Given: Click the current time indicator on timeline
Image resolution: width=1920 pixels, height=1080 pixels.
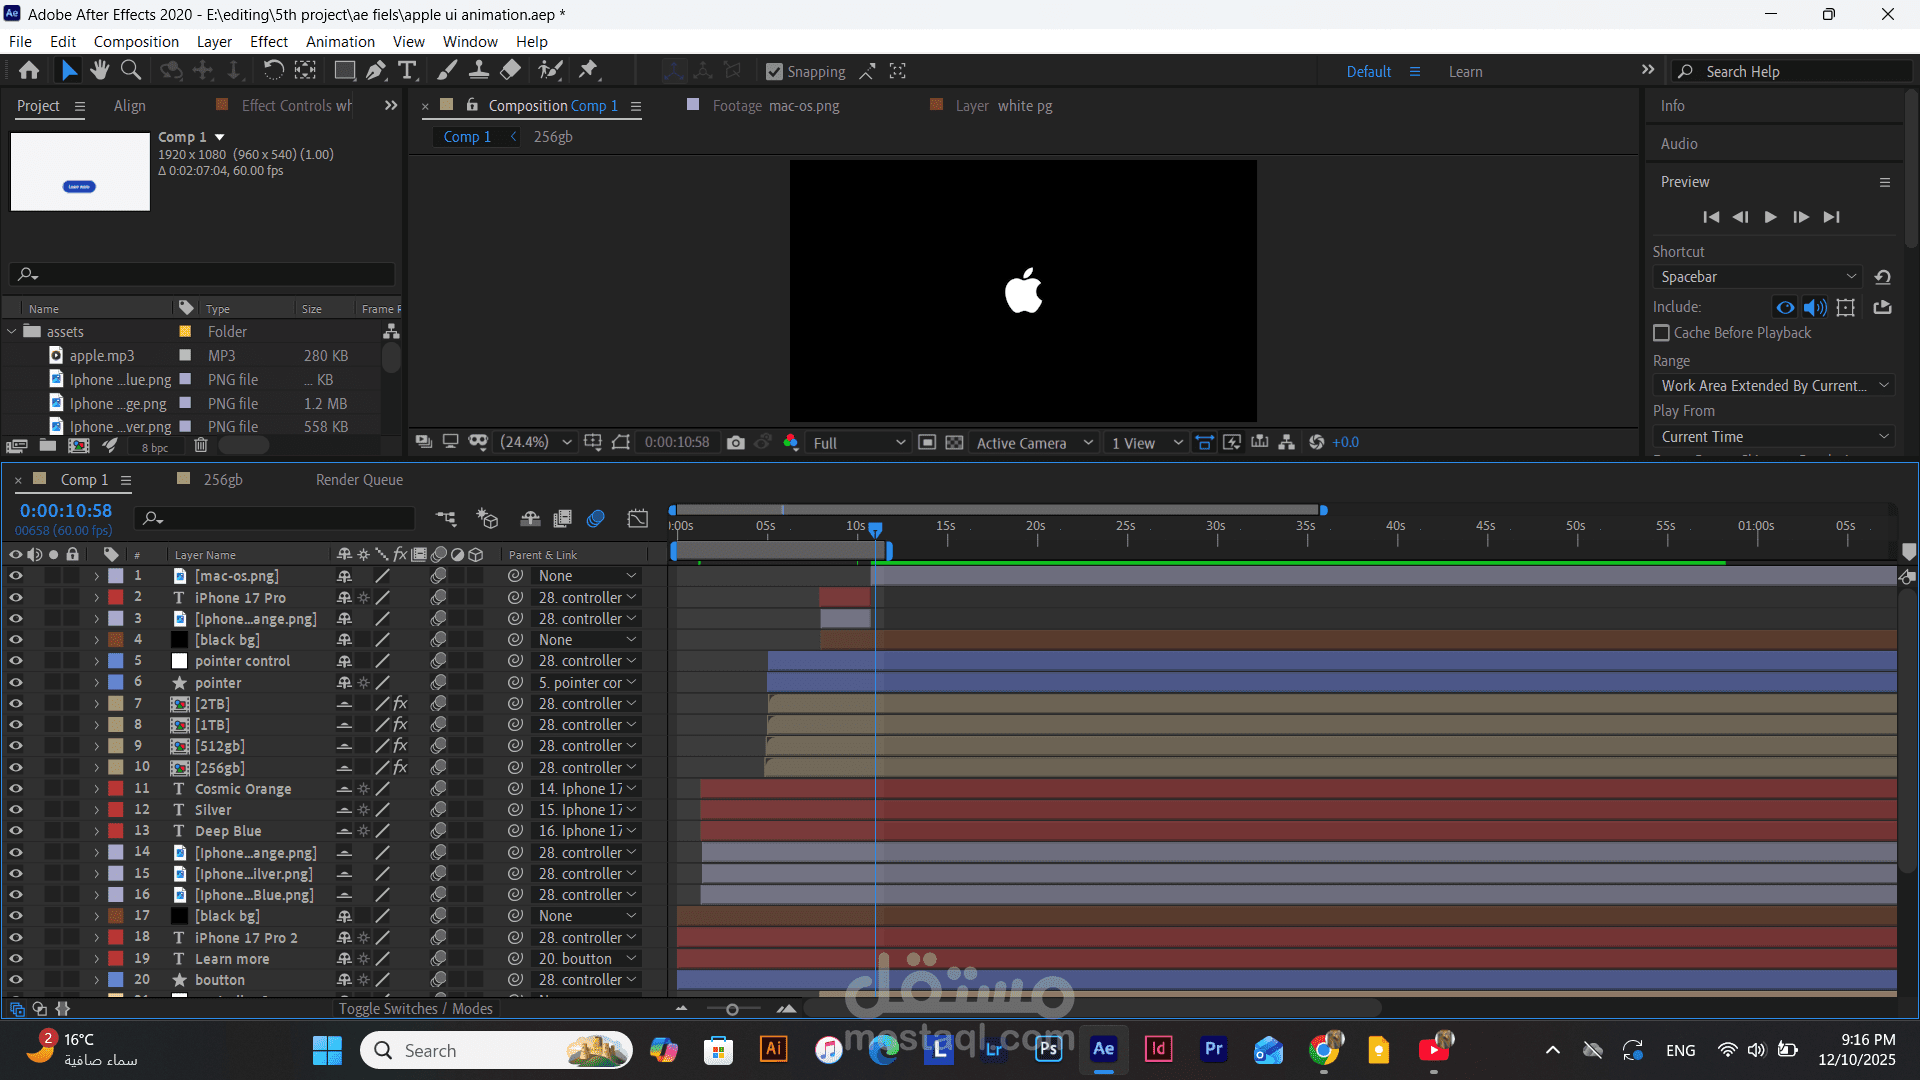Looking at the screenshot, I should [x=875, y=529].
